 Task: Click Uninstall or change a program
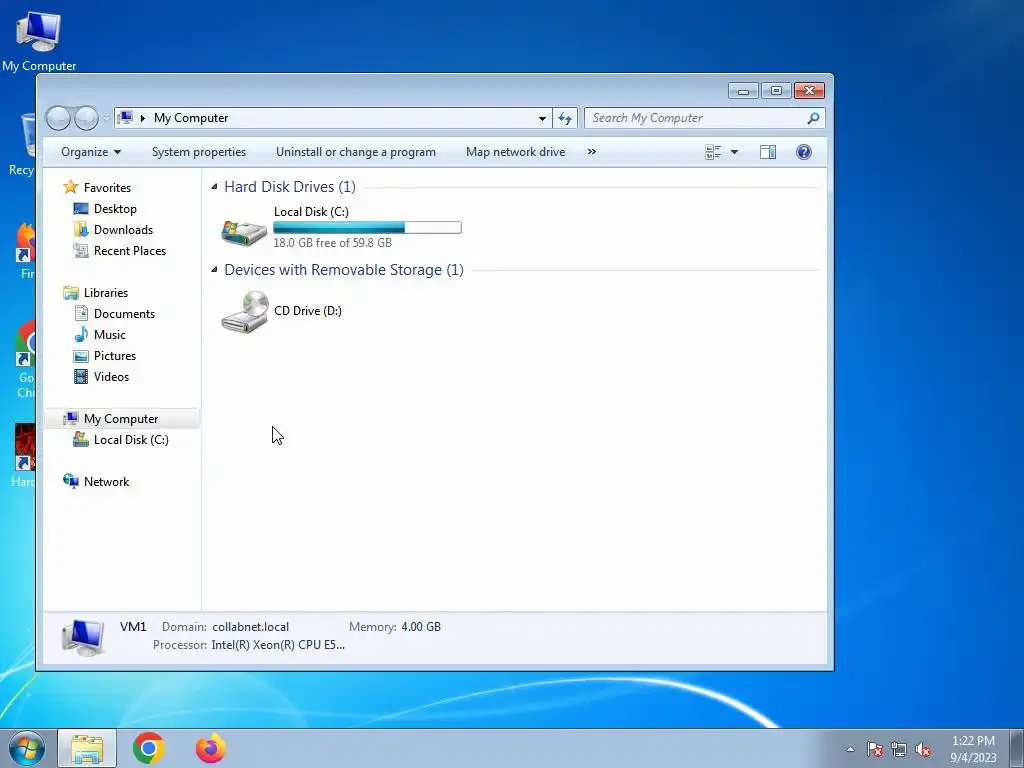coord(356,152)
